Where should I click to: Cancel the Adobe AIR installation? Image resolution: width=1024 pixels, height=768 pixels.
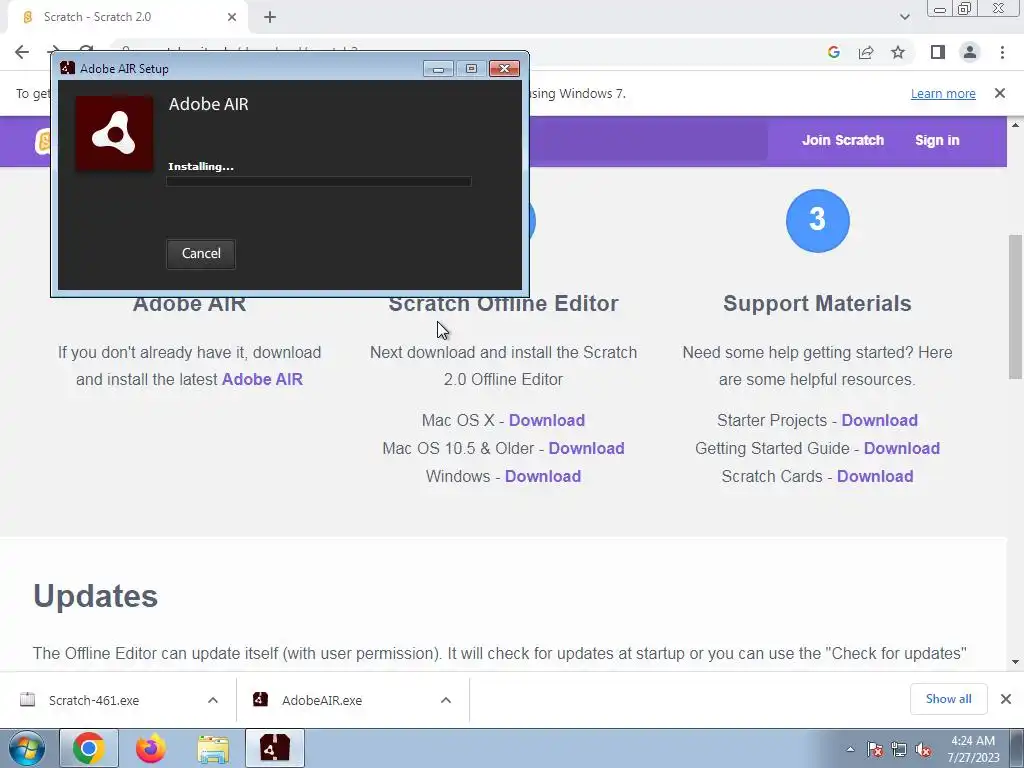(200, 253)
